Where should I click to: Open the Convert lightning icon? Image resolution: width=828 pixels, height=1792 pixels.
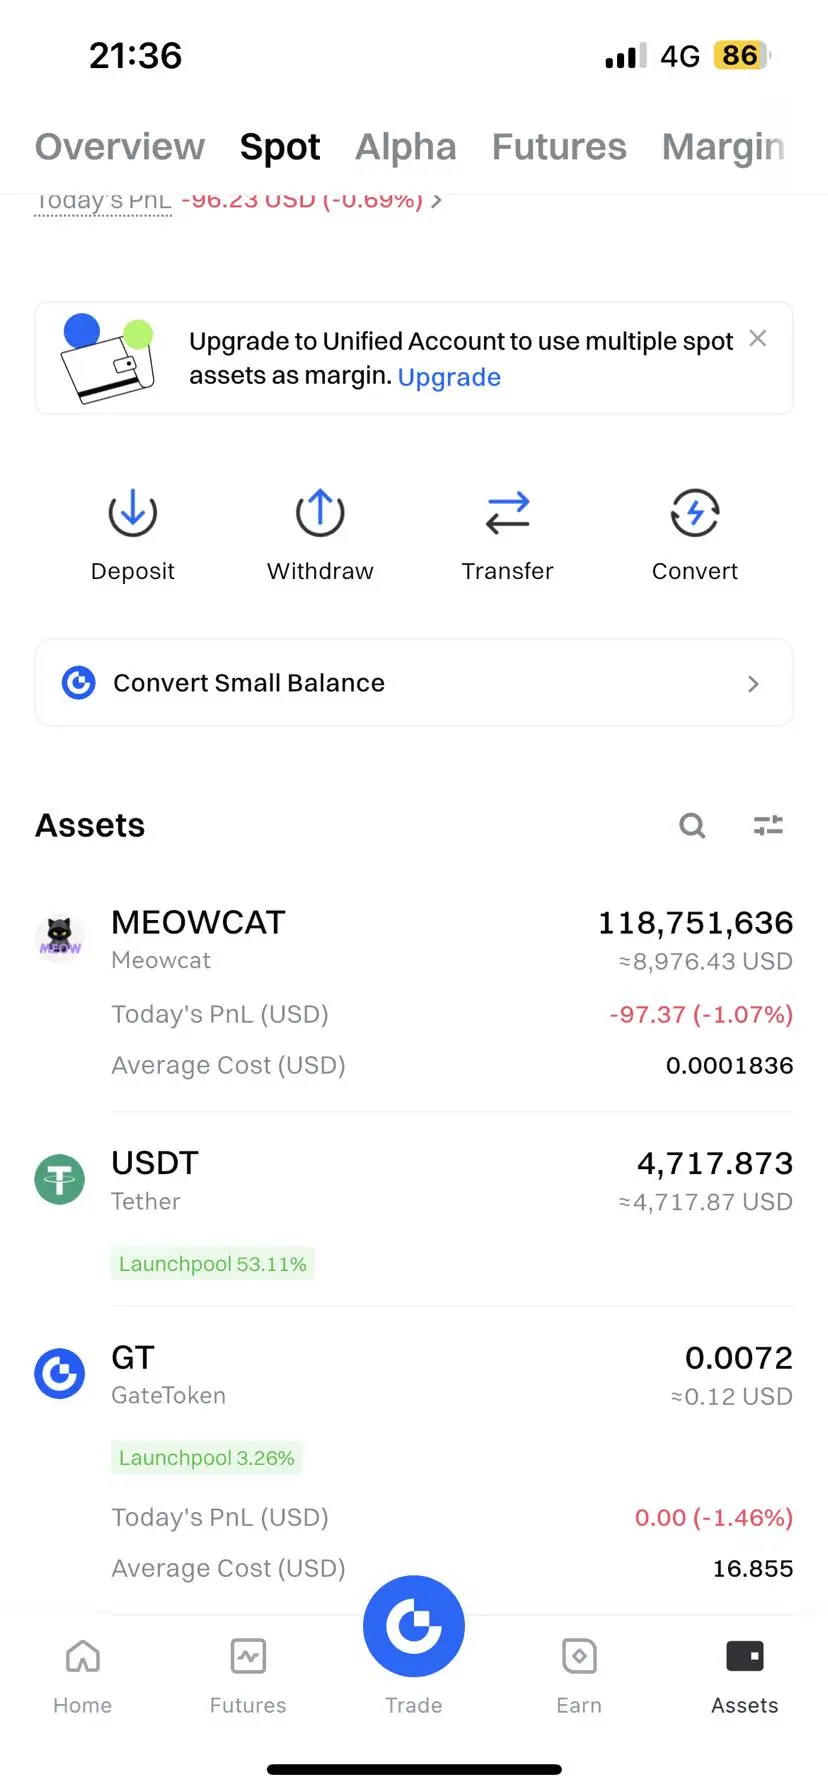point(695,513)
